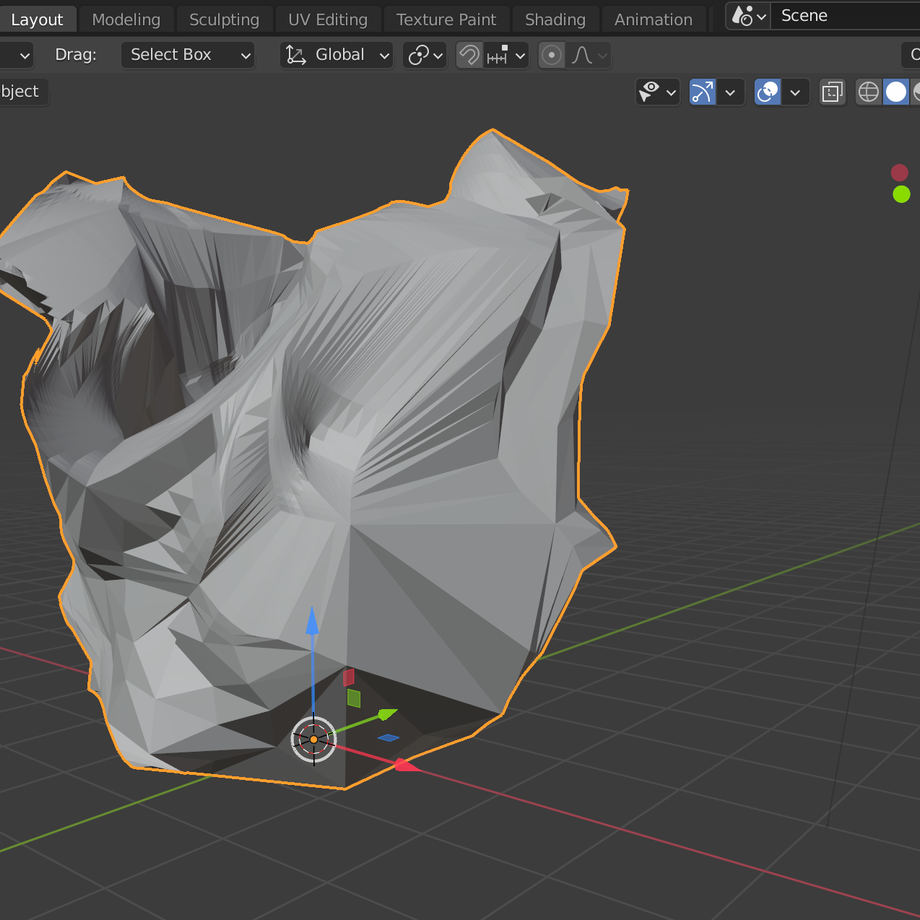Select the Shading workspace tab
The image size is (920, 920).
coord(555,19)
